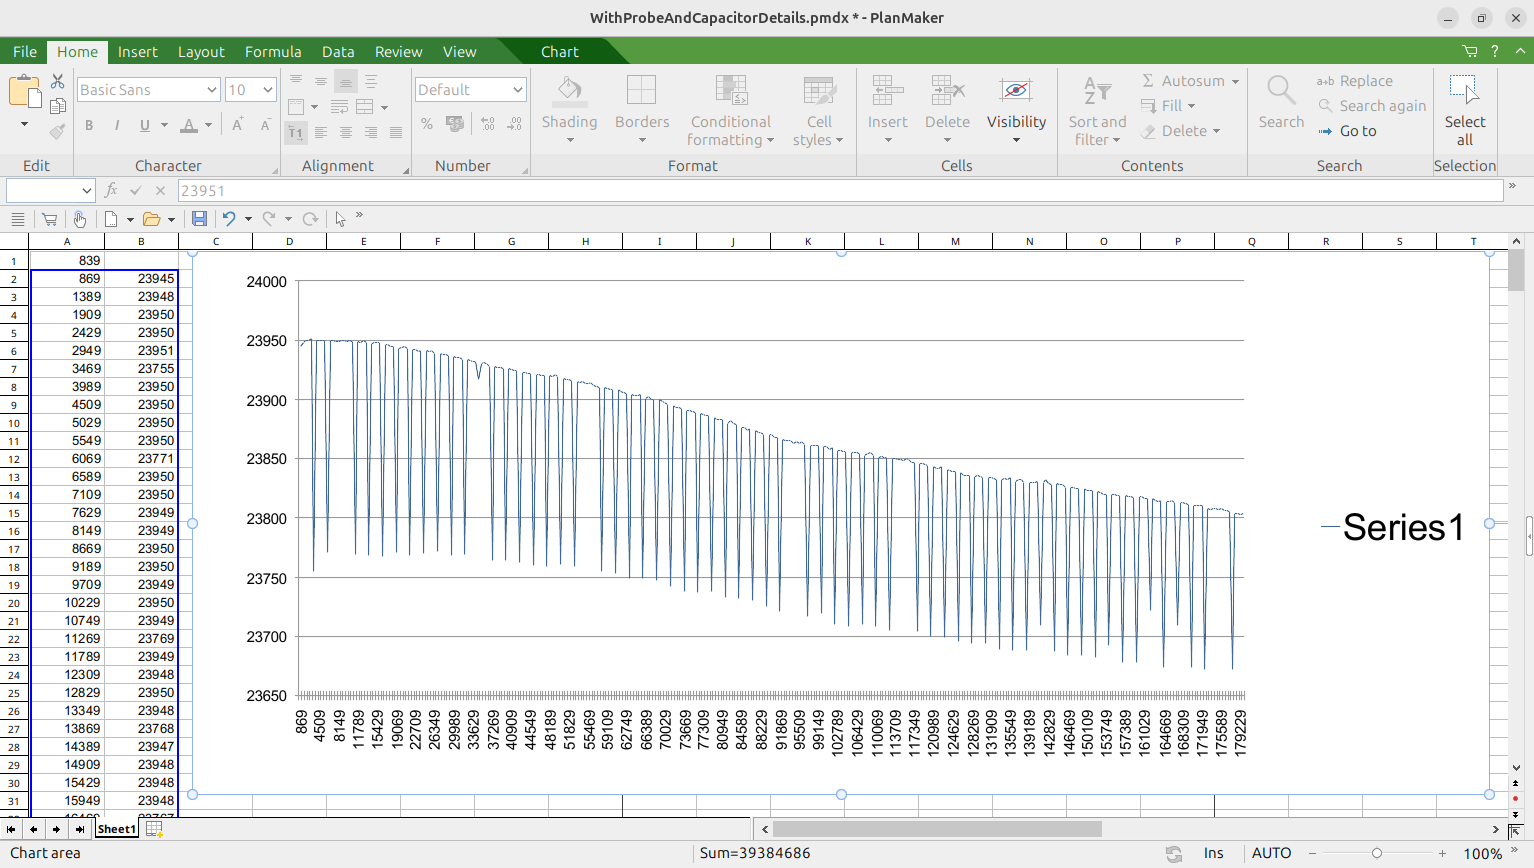Click the Replace button
This screenshot has width=1534, height=868.
pos(1355,81)
